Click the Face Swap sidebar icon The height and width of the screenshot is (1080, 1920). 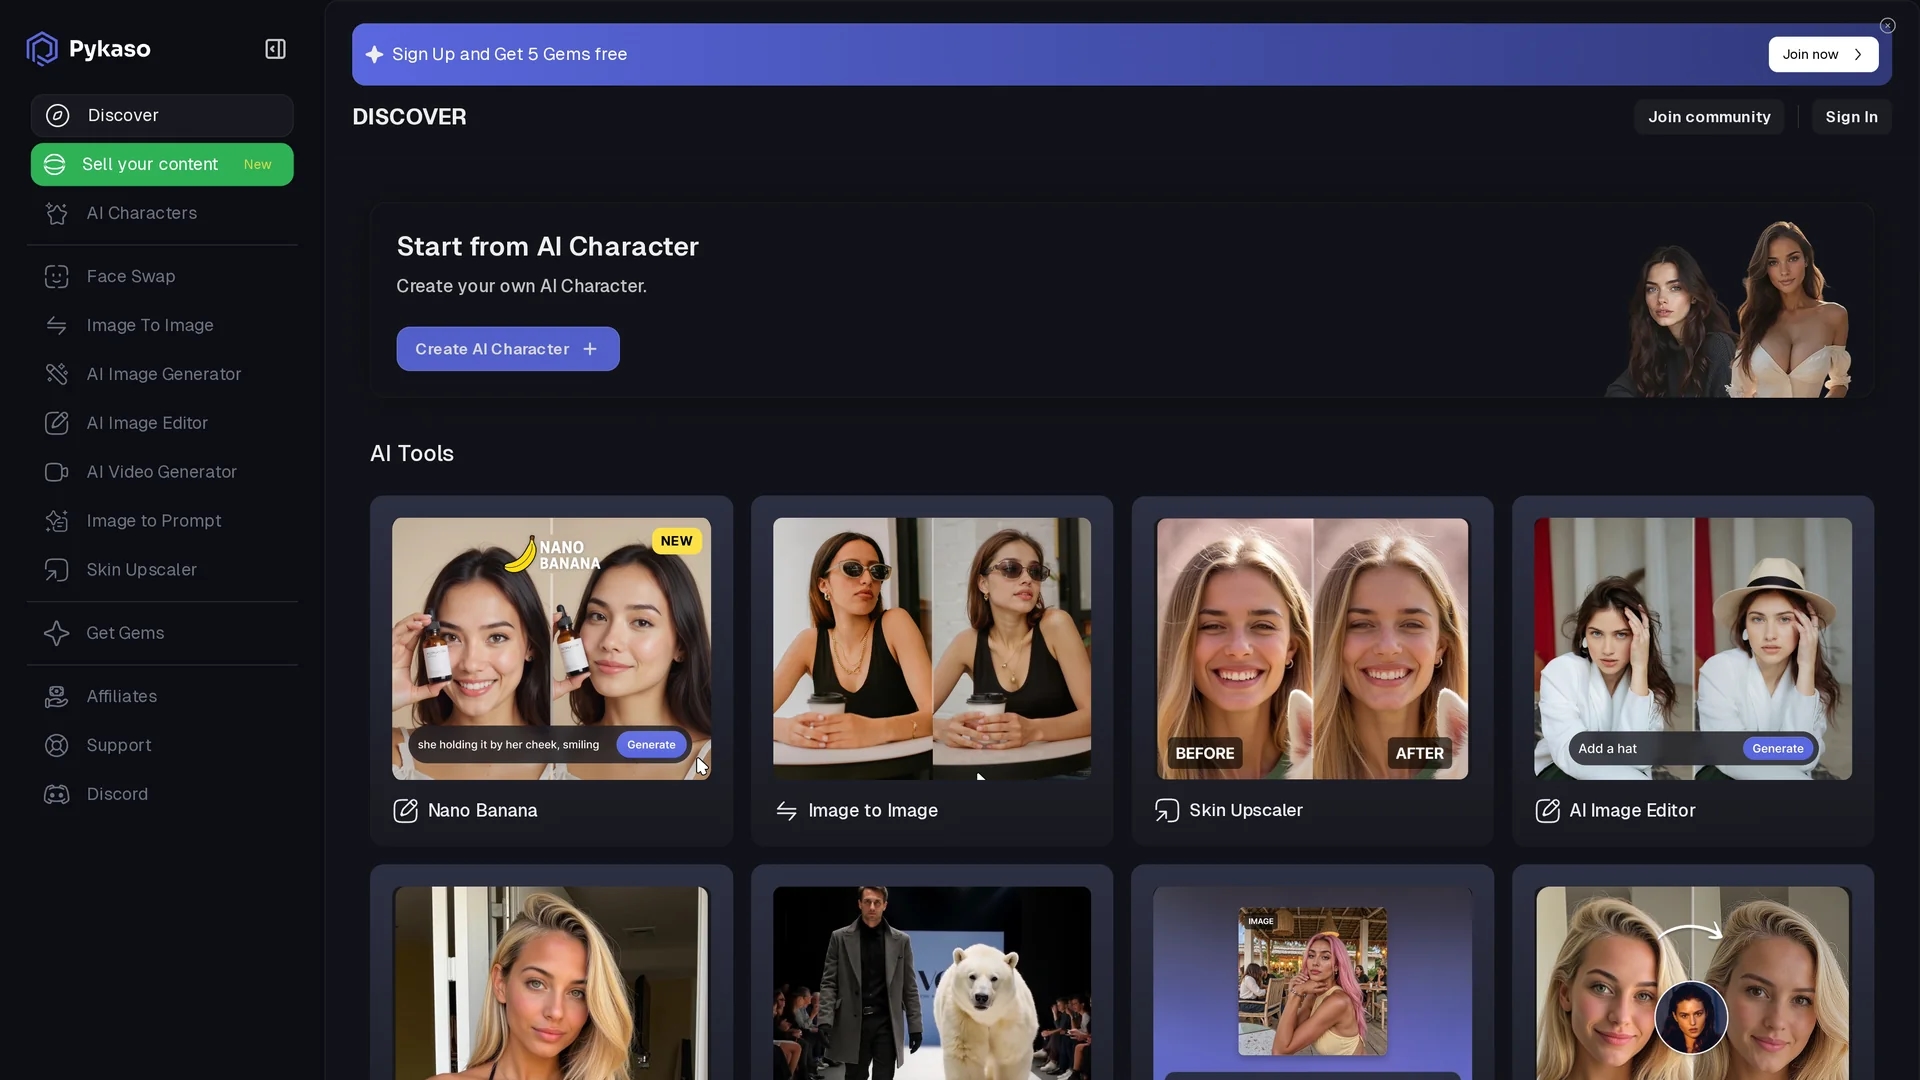[x=57, y=277]
